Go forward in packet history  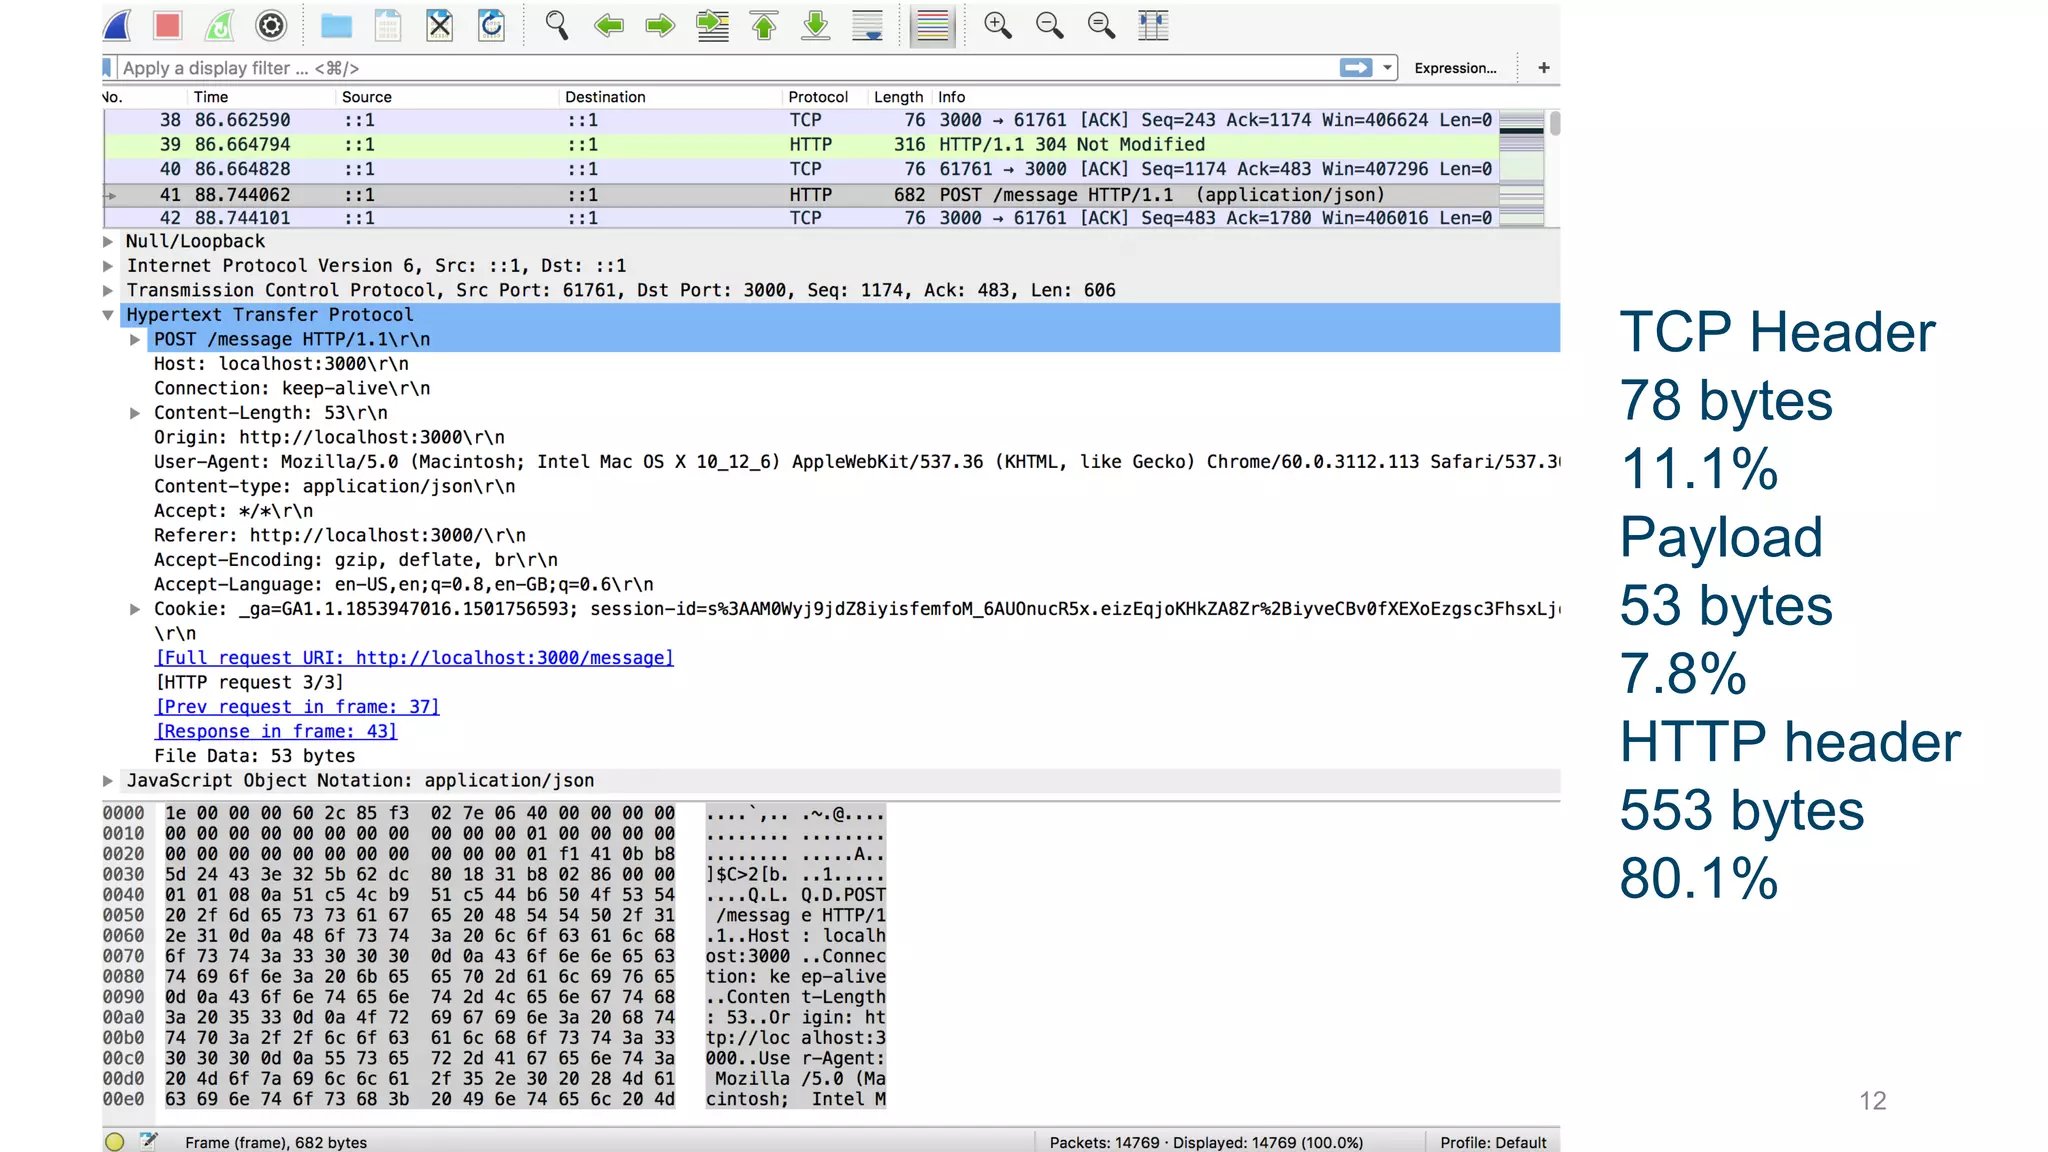coord(660,25)
